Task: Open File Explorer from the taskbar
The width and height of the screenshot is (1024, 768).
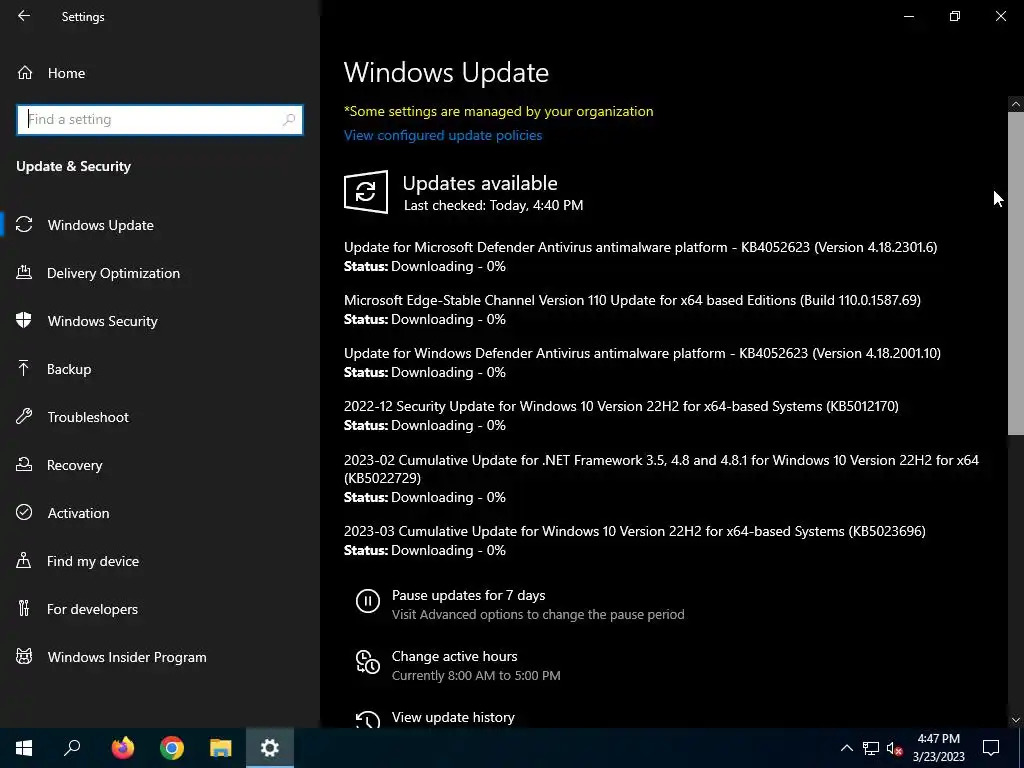Action: pyautogui.click(x=221, y=748)
